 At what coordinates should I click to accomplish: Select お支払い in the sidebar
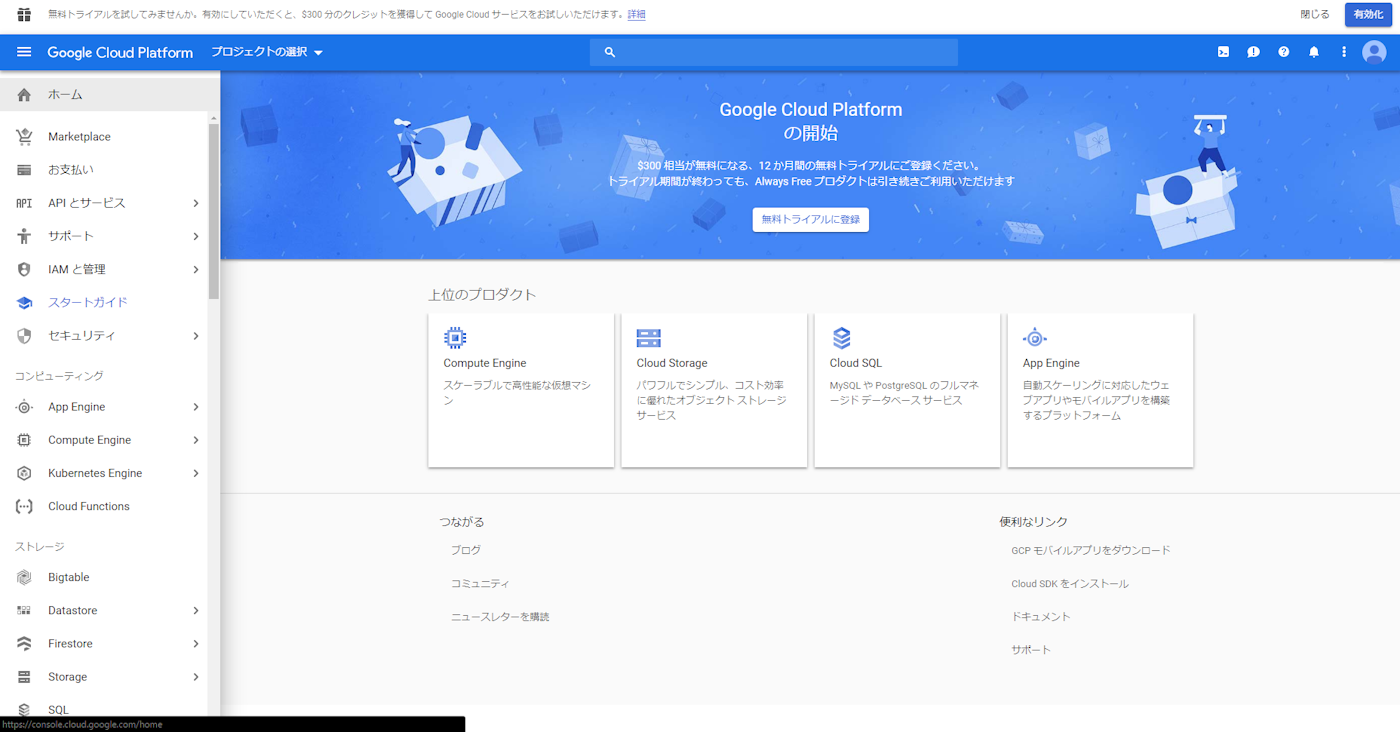pyautogui.click(x=104, y=170)
